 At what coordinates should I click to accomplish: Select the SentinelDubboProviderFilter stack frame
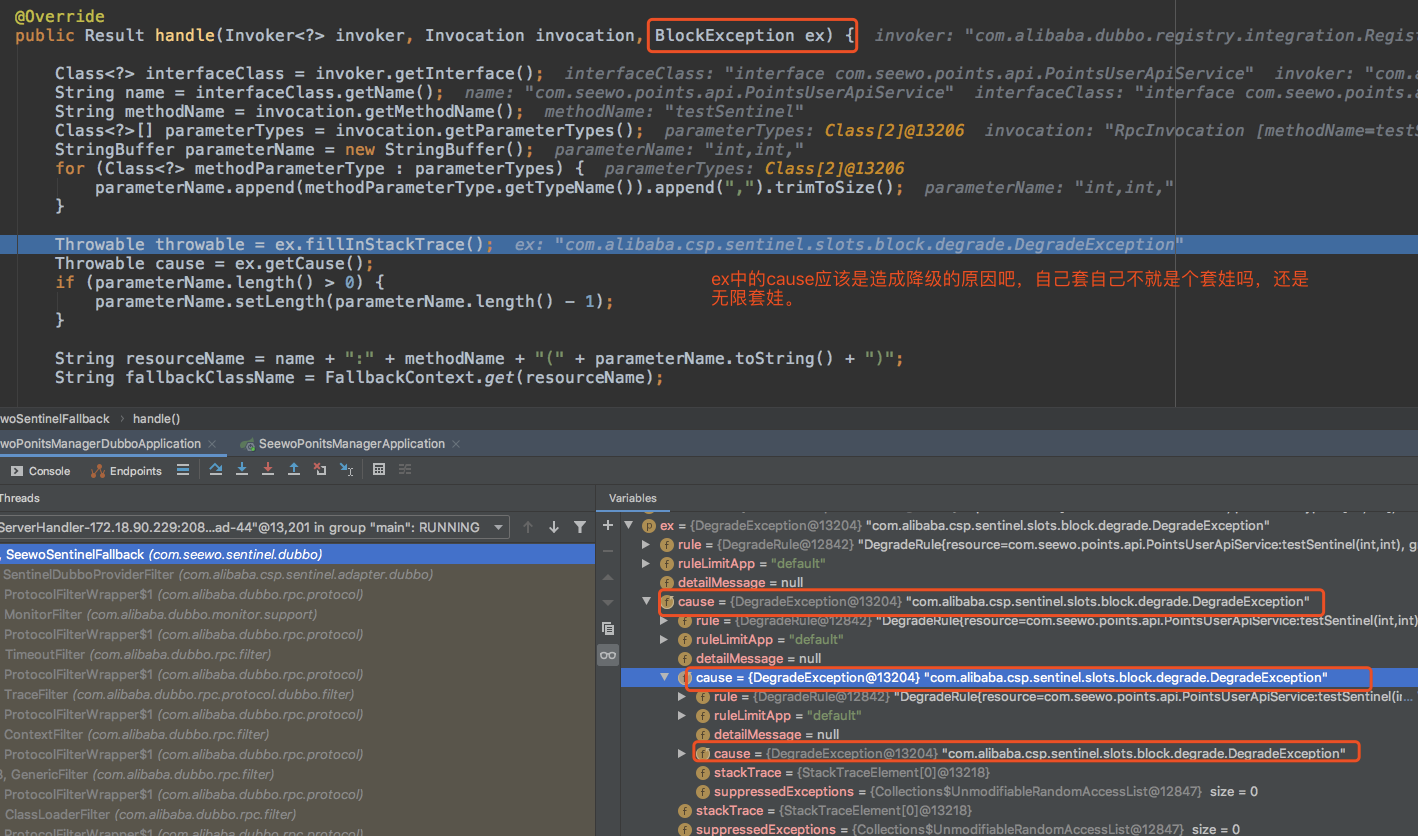(x=297, y=574)
